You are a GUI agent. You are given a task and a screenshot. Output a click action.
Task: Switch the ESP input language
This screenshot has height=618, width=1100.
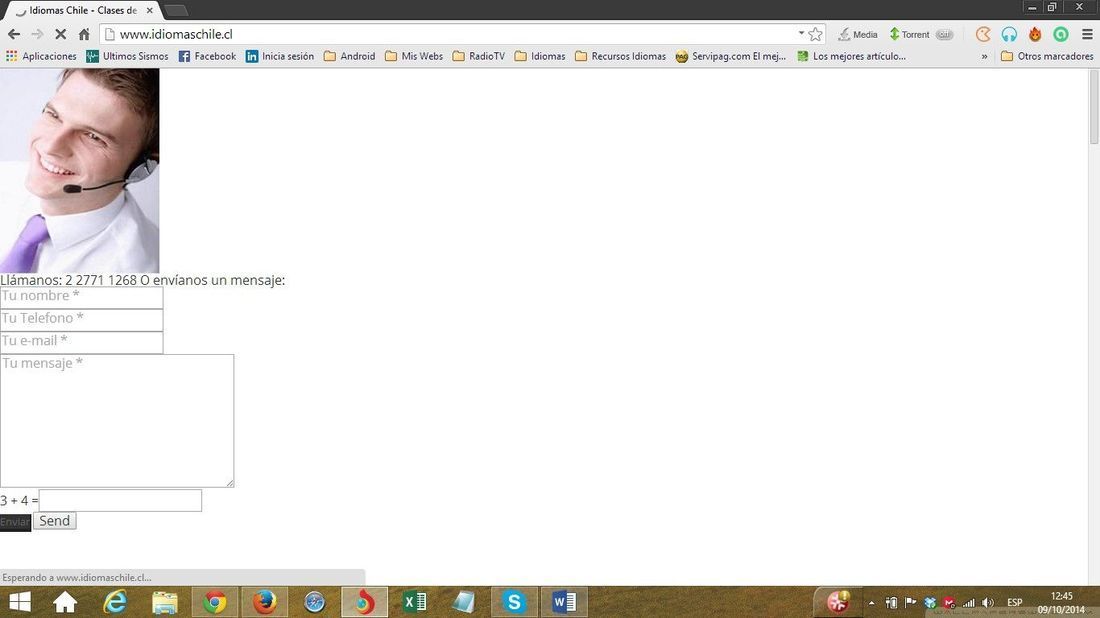point(1014,603)
